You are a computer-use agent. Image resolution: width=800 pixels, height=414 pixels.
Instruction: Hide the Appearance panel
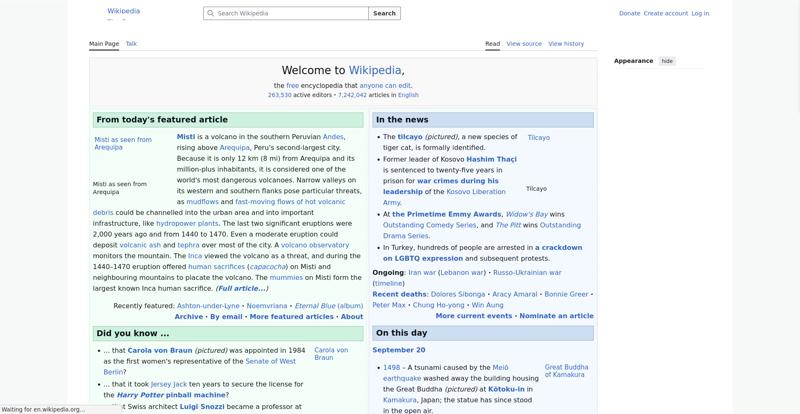[x=667, y=61]
